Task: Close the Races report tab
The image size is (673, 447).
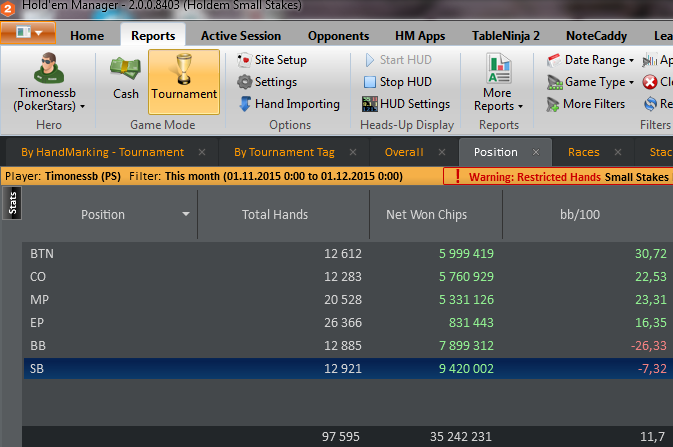Action: pyautogui.click(x=618, y=152)
